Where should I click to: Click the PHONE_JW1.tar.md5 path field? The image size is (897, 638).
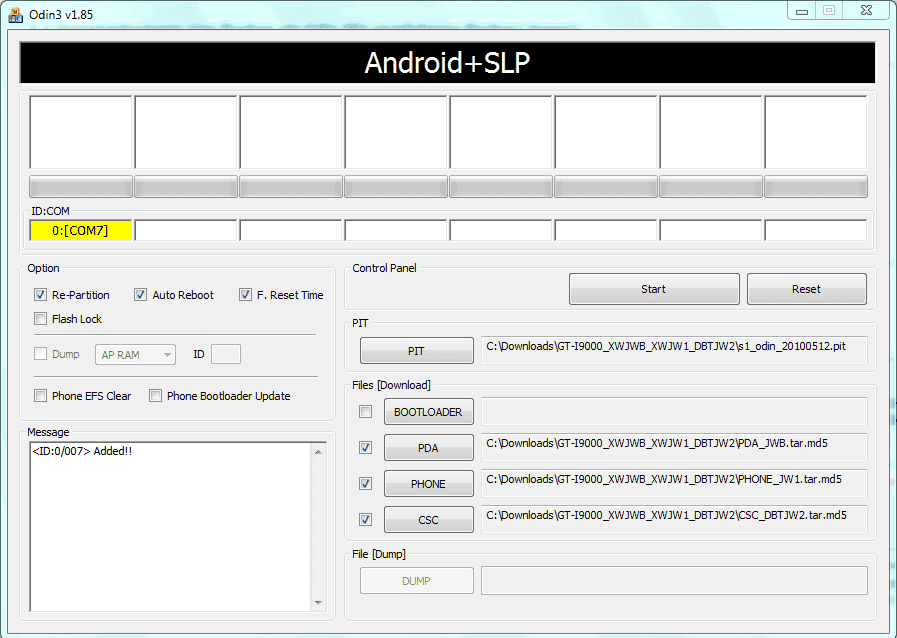[x=674, y=484]
